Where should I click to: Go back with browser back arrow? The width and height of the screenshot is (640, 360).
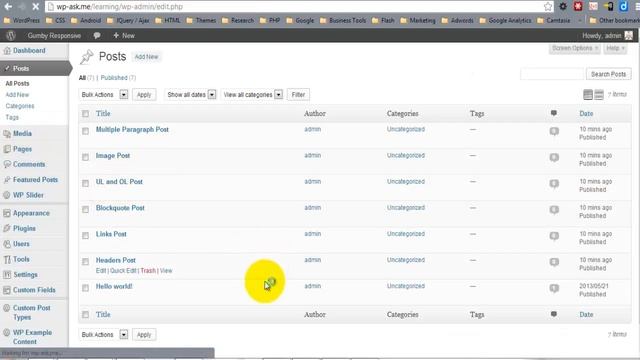(8, 7)
